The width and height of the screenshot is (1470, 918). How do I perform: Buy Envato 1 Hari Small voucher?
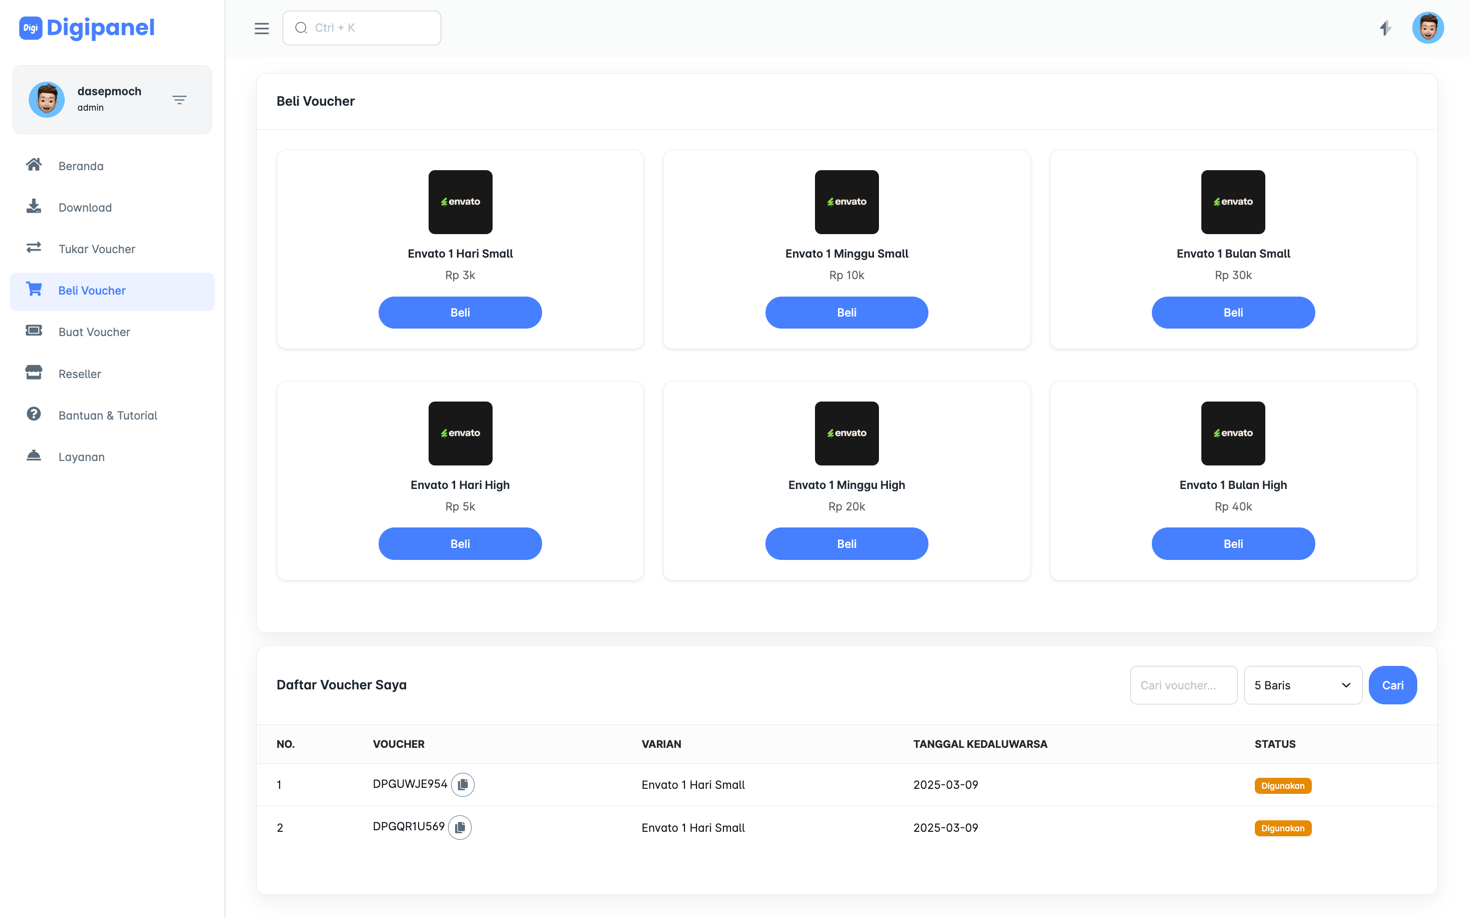pyautogui.click(x=460, y=312)
